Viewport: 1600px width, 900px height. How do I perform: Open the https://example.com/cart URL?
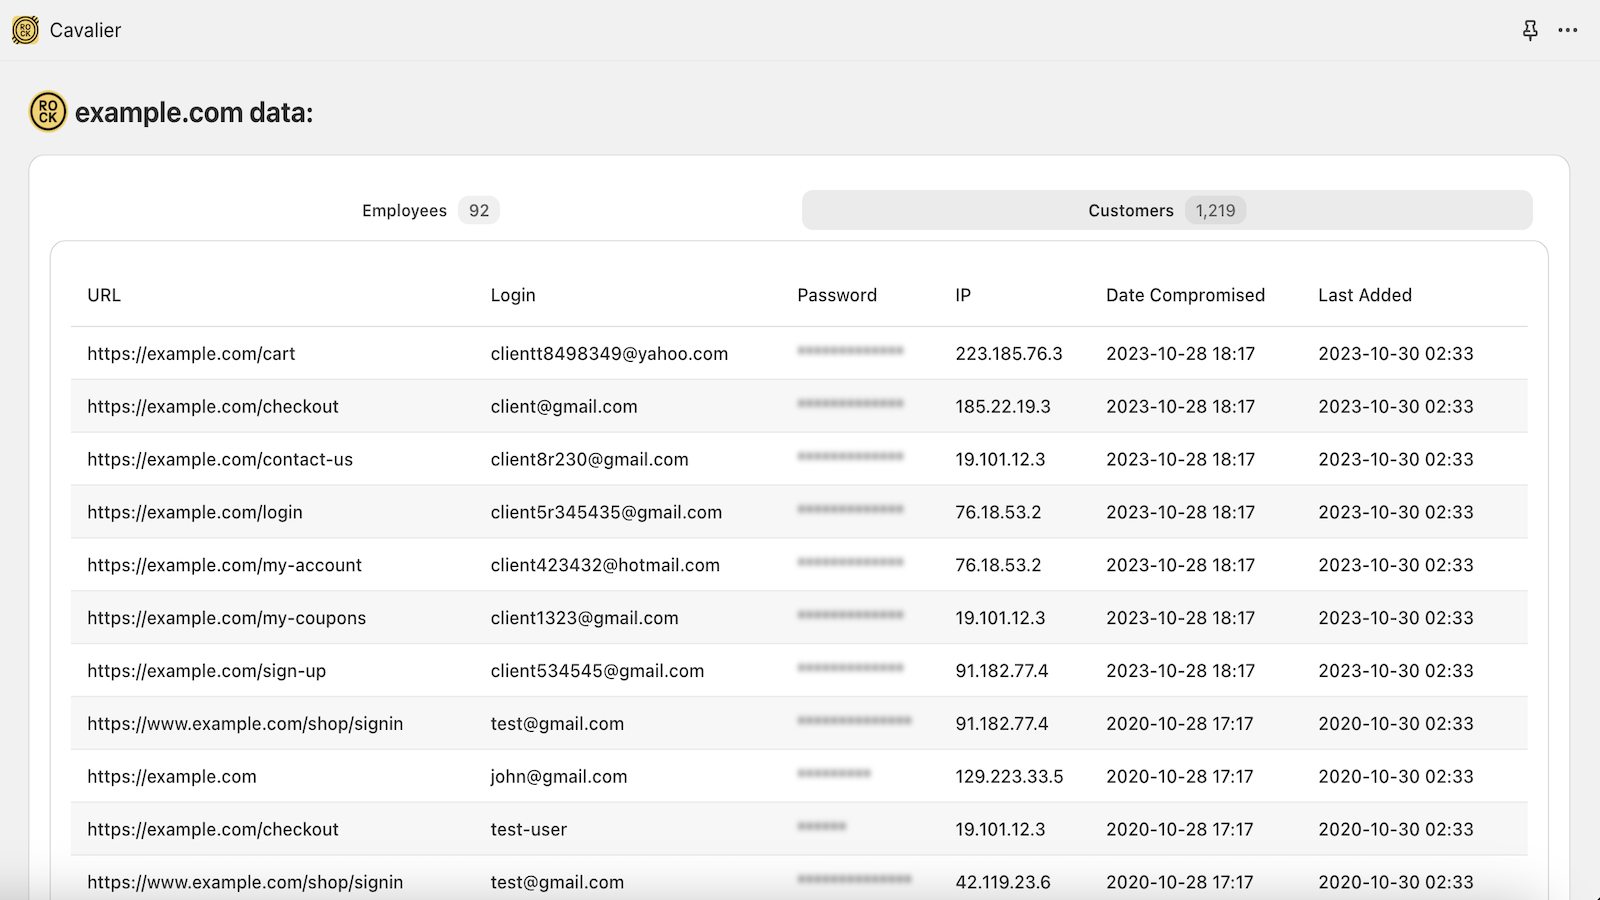pos(191,354)
